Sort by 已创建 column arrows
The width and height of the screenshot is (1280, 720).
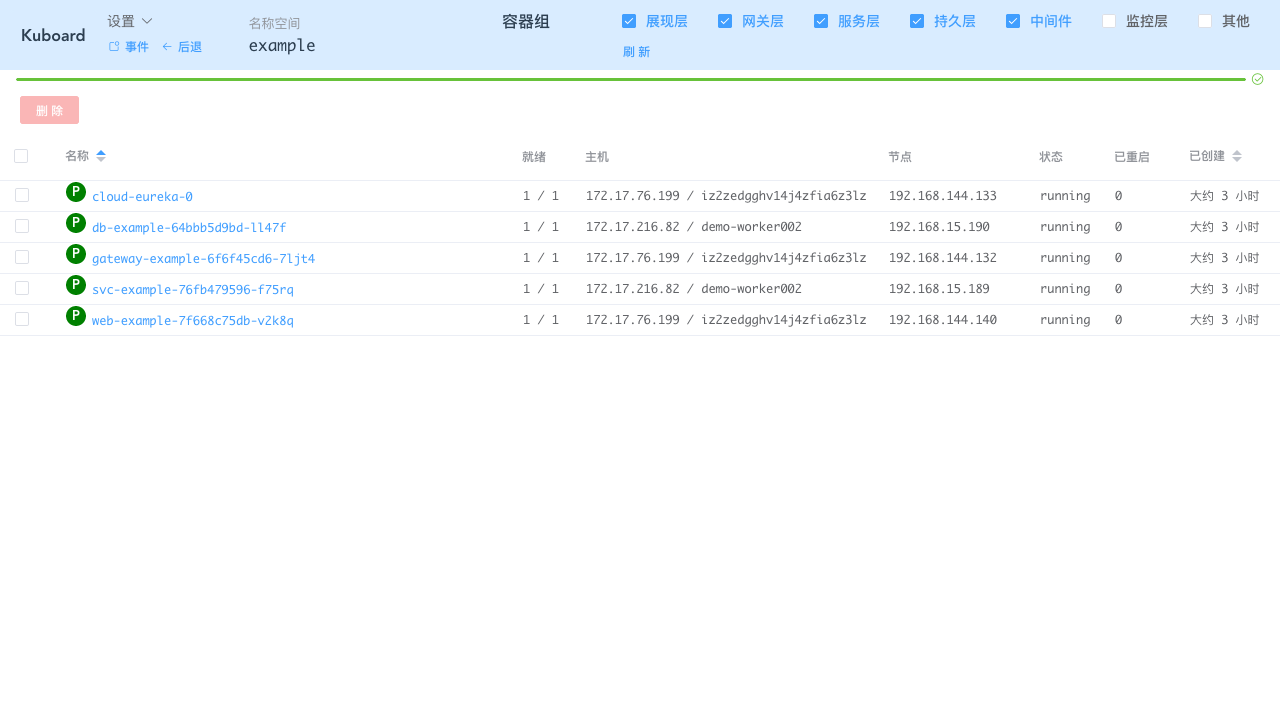(1236, 155)
